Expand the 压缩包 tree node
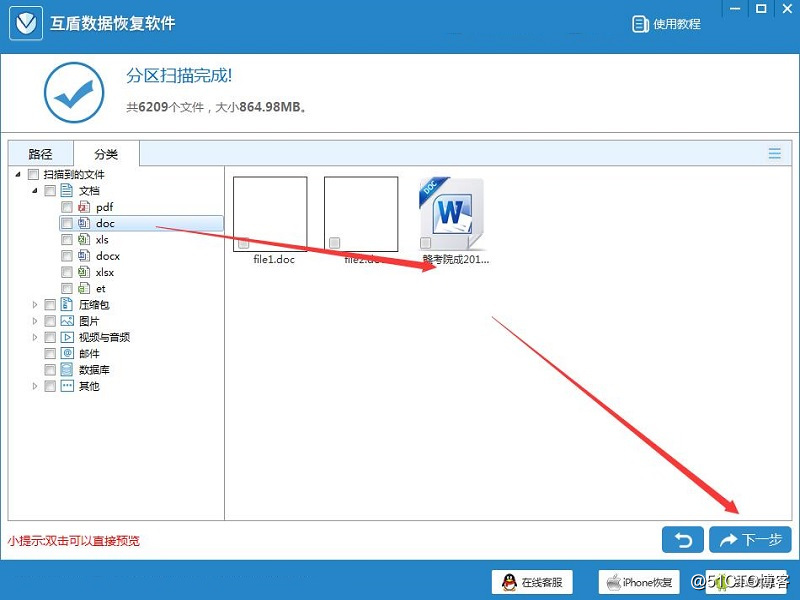 click(x=35, y=305)
